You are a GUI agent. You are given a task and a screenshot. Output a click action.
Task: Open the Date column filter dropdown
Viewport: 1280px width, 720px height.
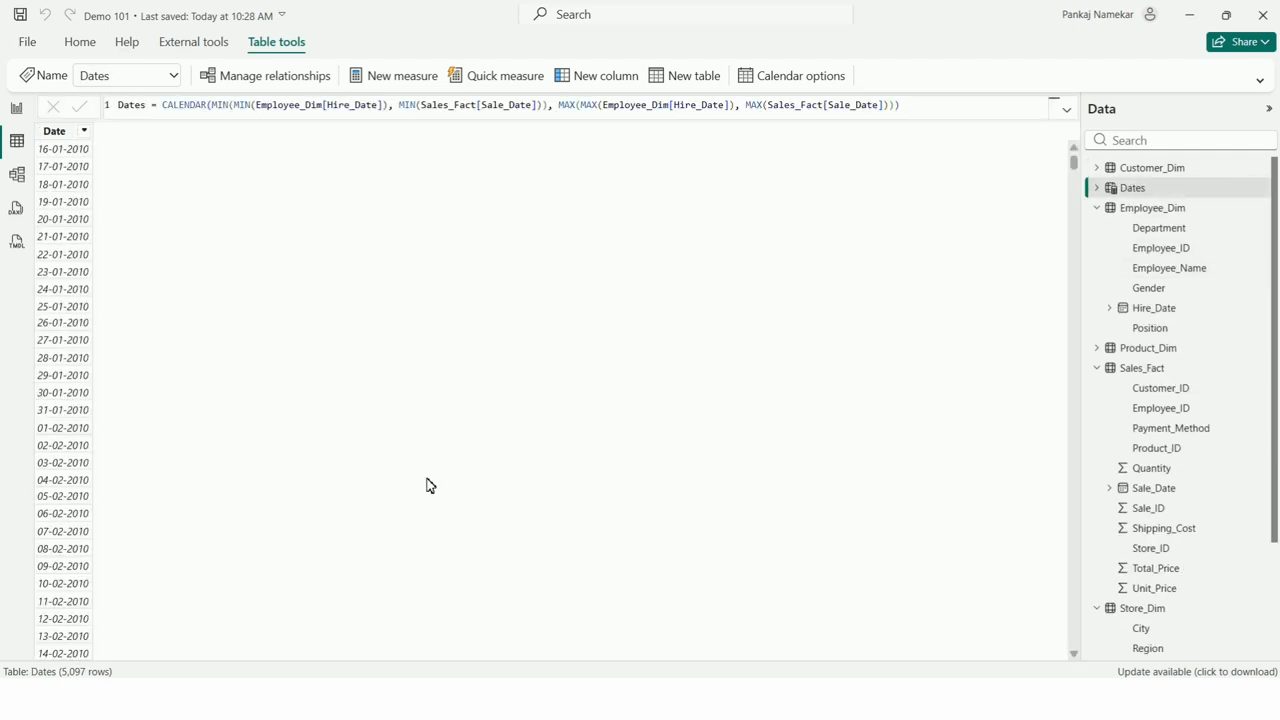pos(84,131)
